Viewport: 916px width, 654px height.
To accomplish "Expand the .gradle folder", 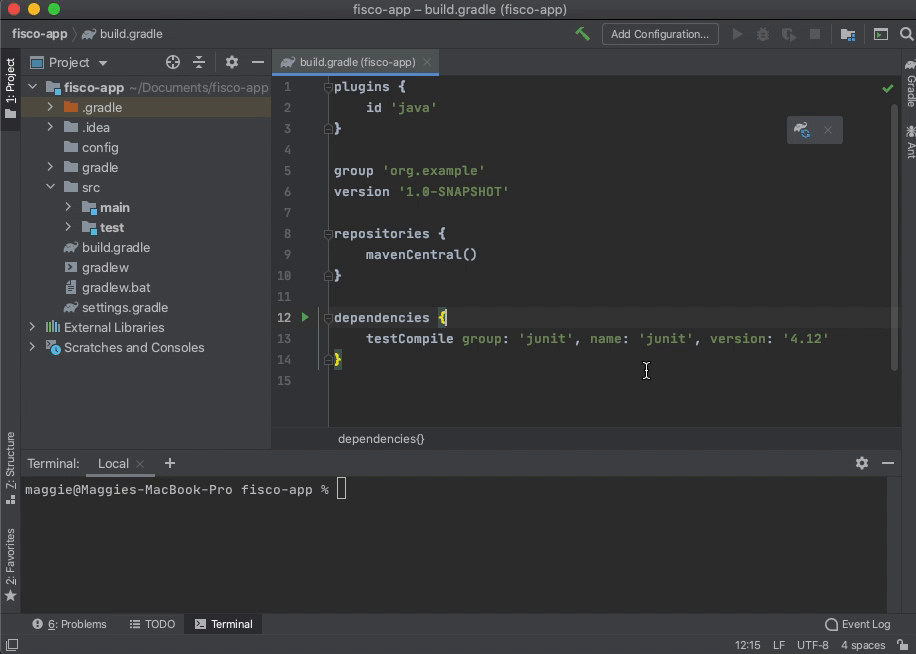I will 50,107.
